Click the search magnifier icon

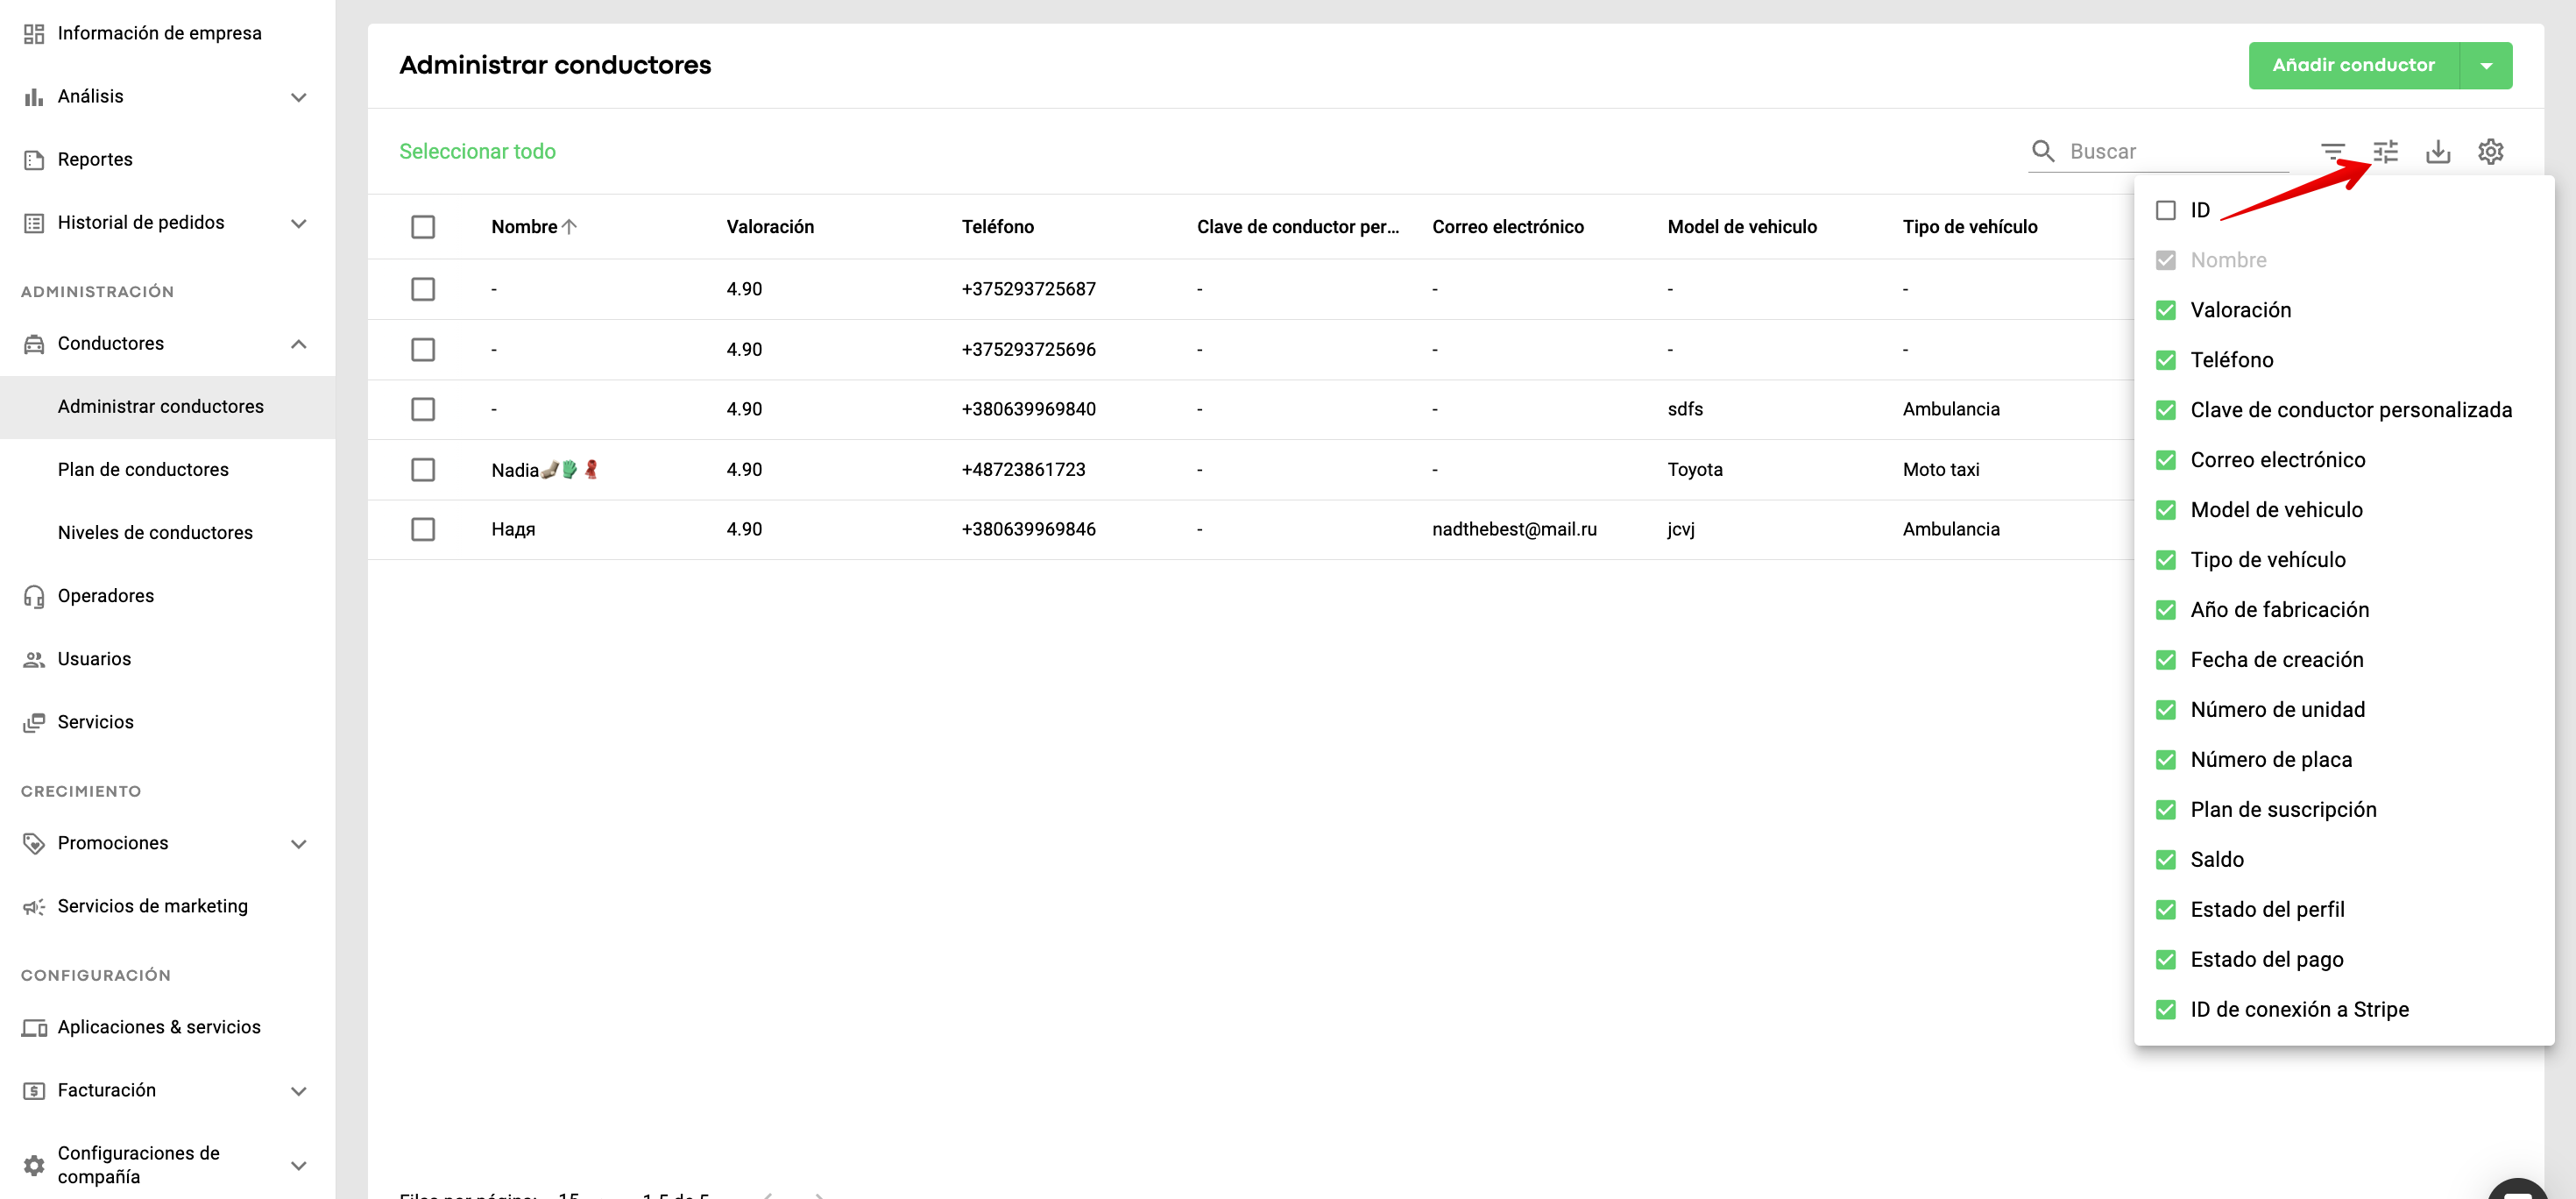click(2043, 151)
